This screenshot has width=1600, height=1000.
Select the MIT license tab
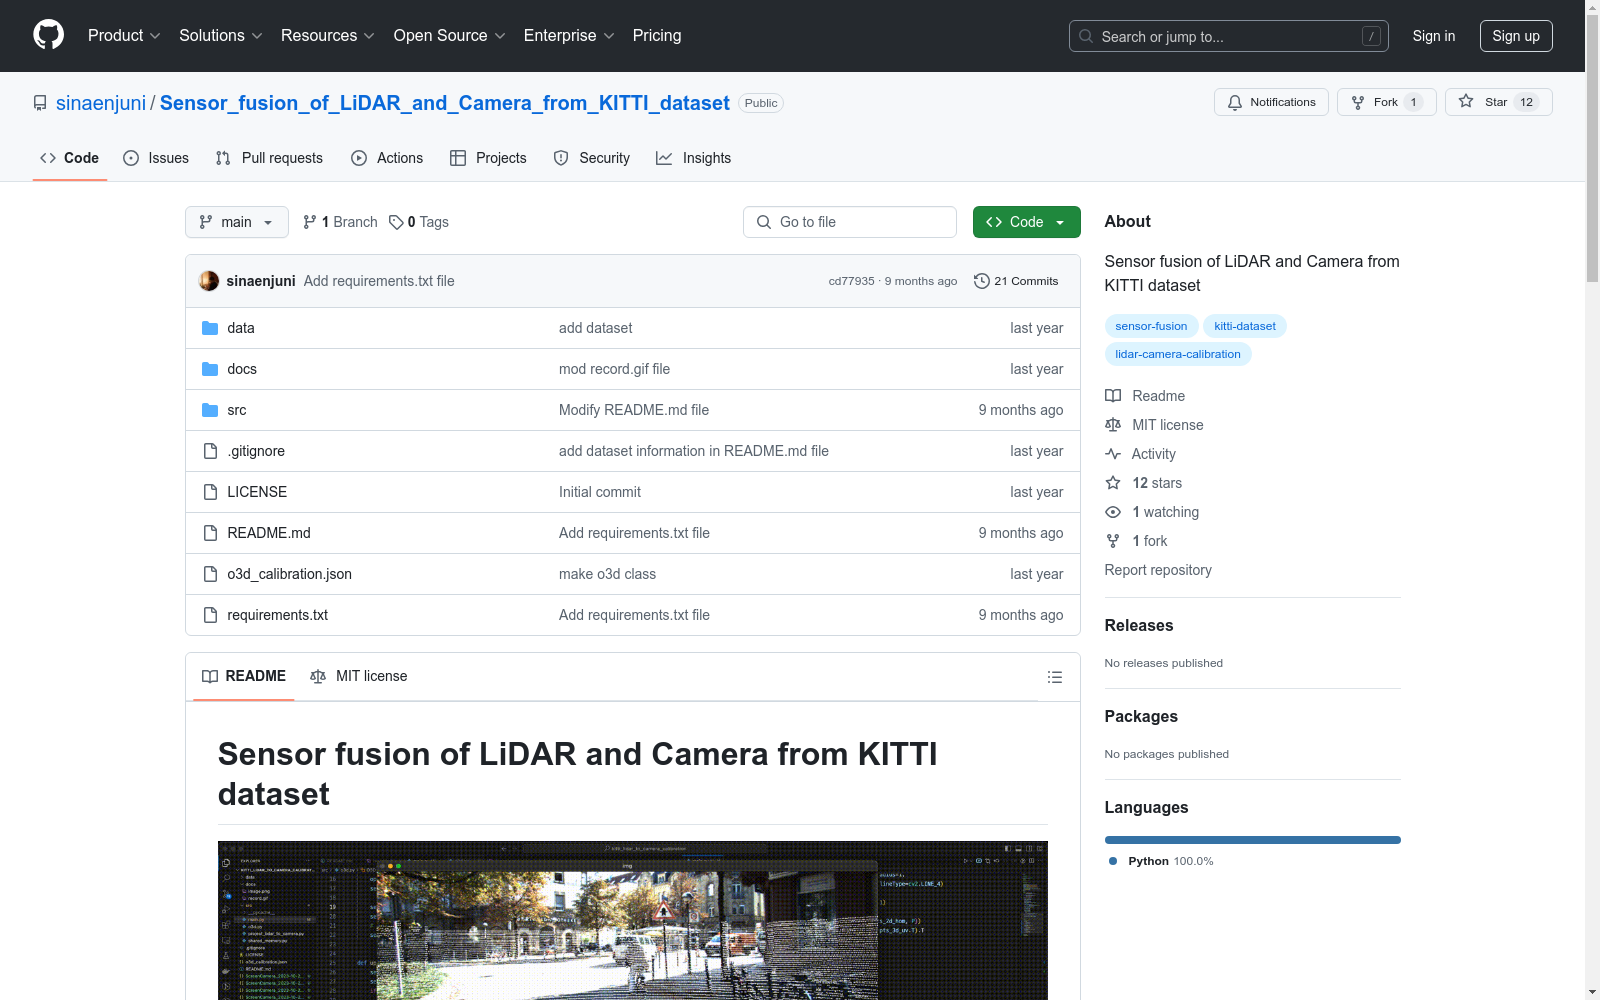359,677
